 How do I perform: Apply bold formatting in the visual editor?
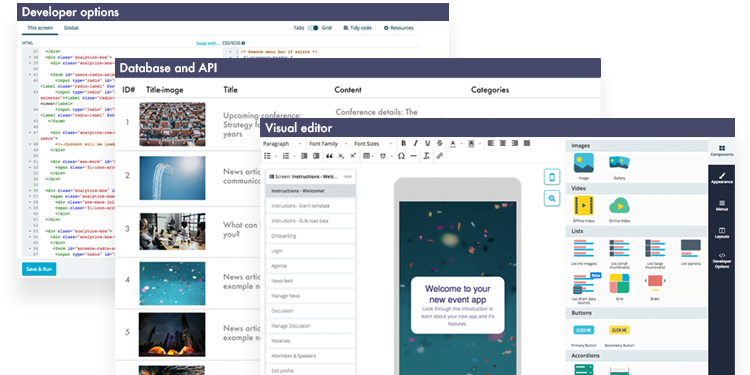(403, 143)
